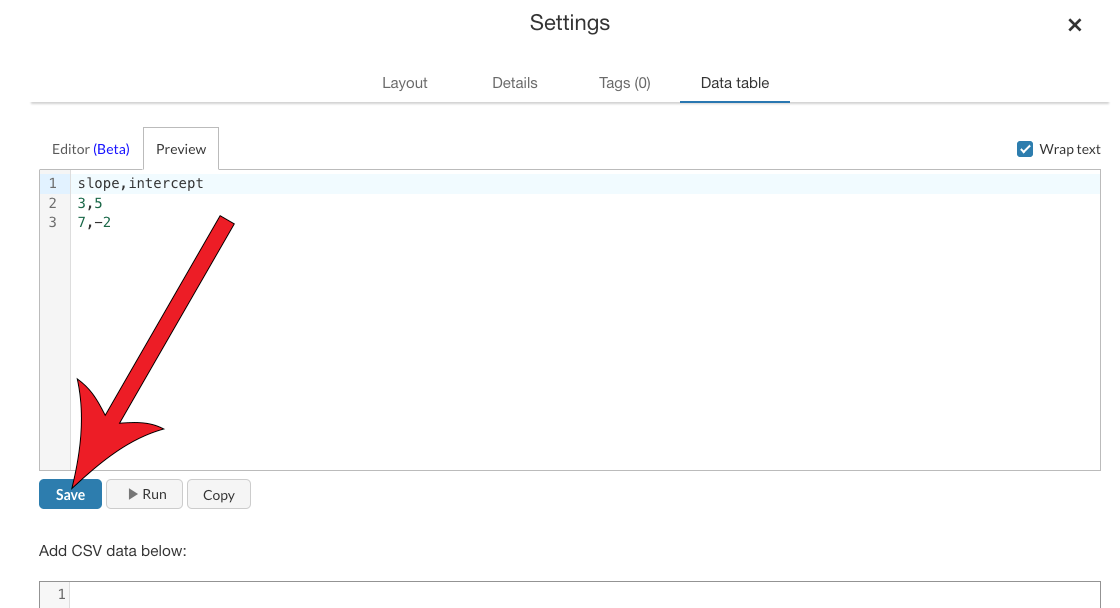
Task: Click line number 2 in the gutter
Action: 52,203
